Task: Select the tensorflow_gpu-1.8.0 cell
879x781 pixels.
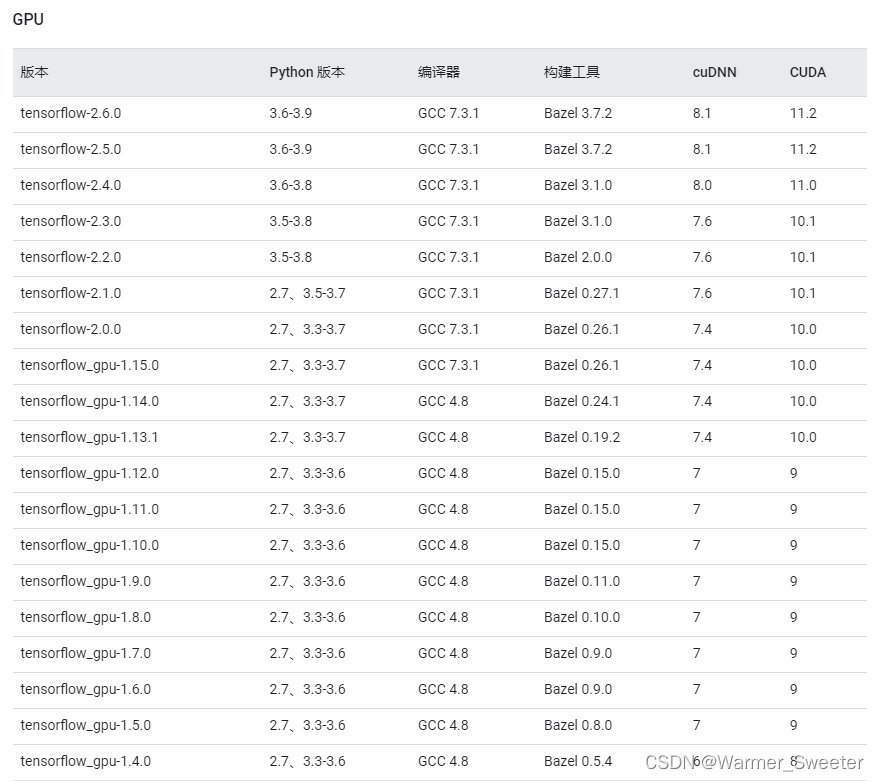Action: point(86,617)
